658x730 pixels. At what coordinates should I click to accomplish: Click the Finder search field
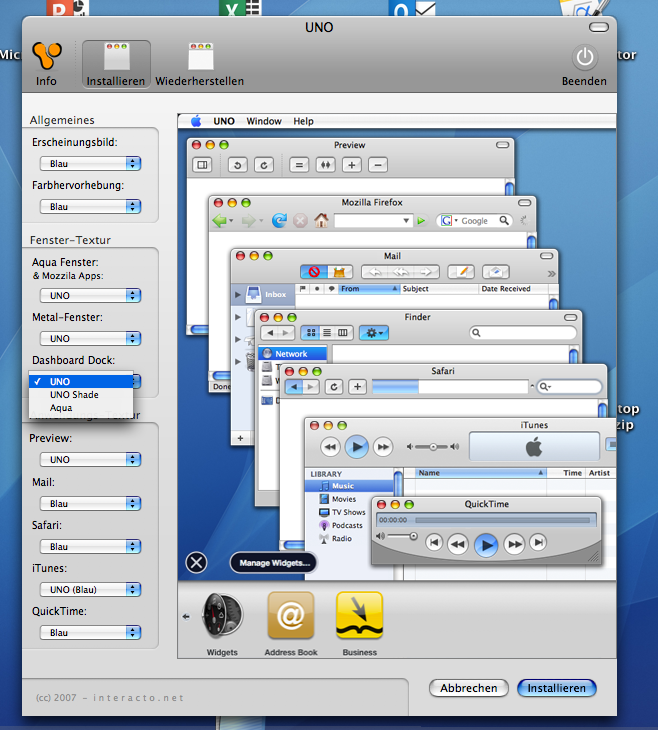pyautogui.click(x=523, y=332)
